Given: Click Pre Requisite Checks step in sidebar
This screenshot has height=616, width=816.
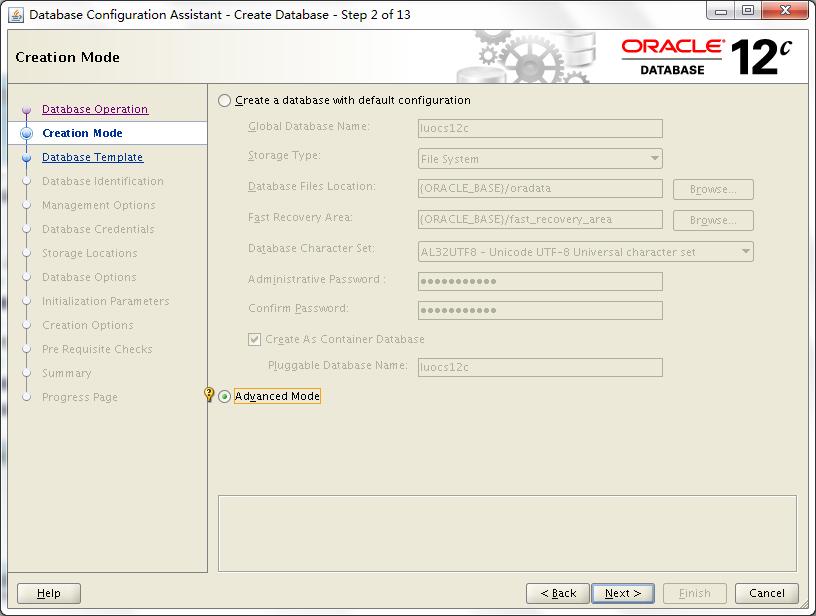Looking at the screenshot, I should (97, 349).
